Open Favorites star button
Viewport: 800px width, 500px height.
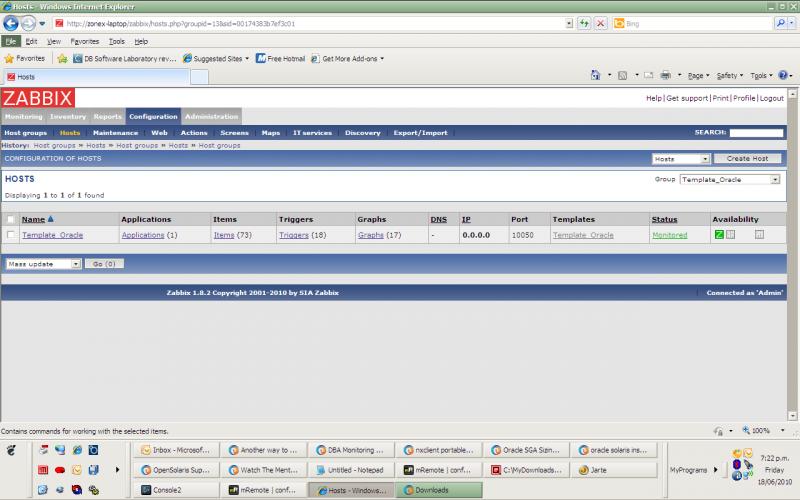tap(24, 59)
